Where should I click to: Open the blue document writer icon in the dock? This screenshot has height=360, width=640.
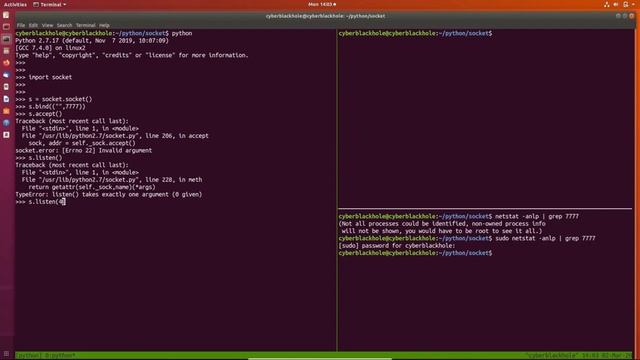pyautogui.click(x=6, y=99)
